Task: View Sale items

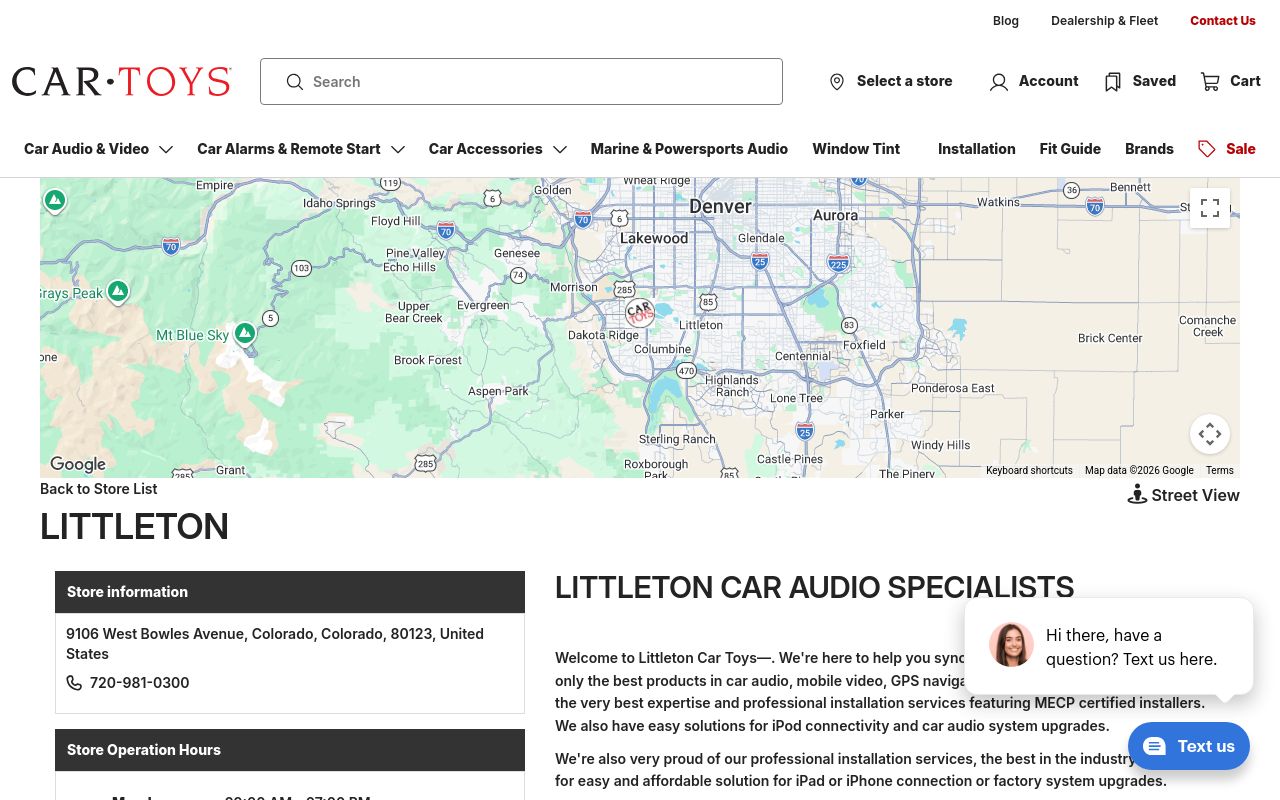Action: (x=1240, y=149)
